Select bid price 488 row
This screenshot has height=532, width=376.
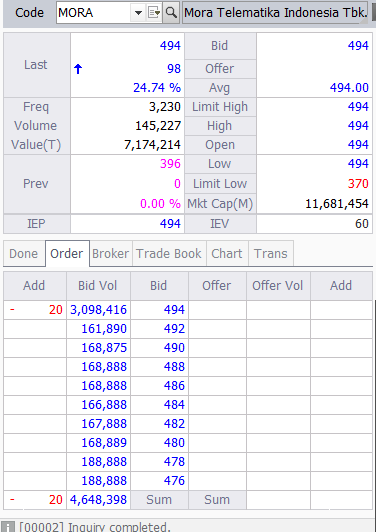174,367
